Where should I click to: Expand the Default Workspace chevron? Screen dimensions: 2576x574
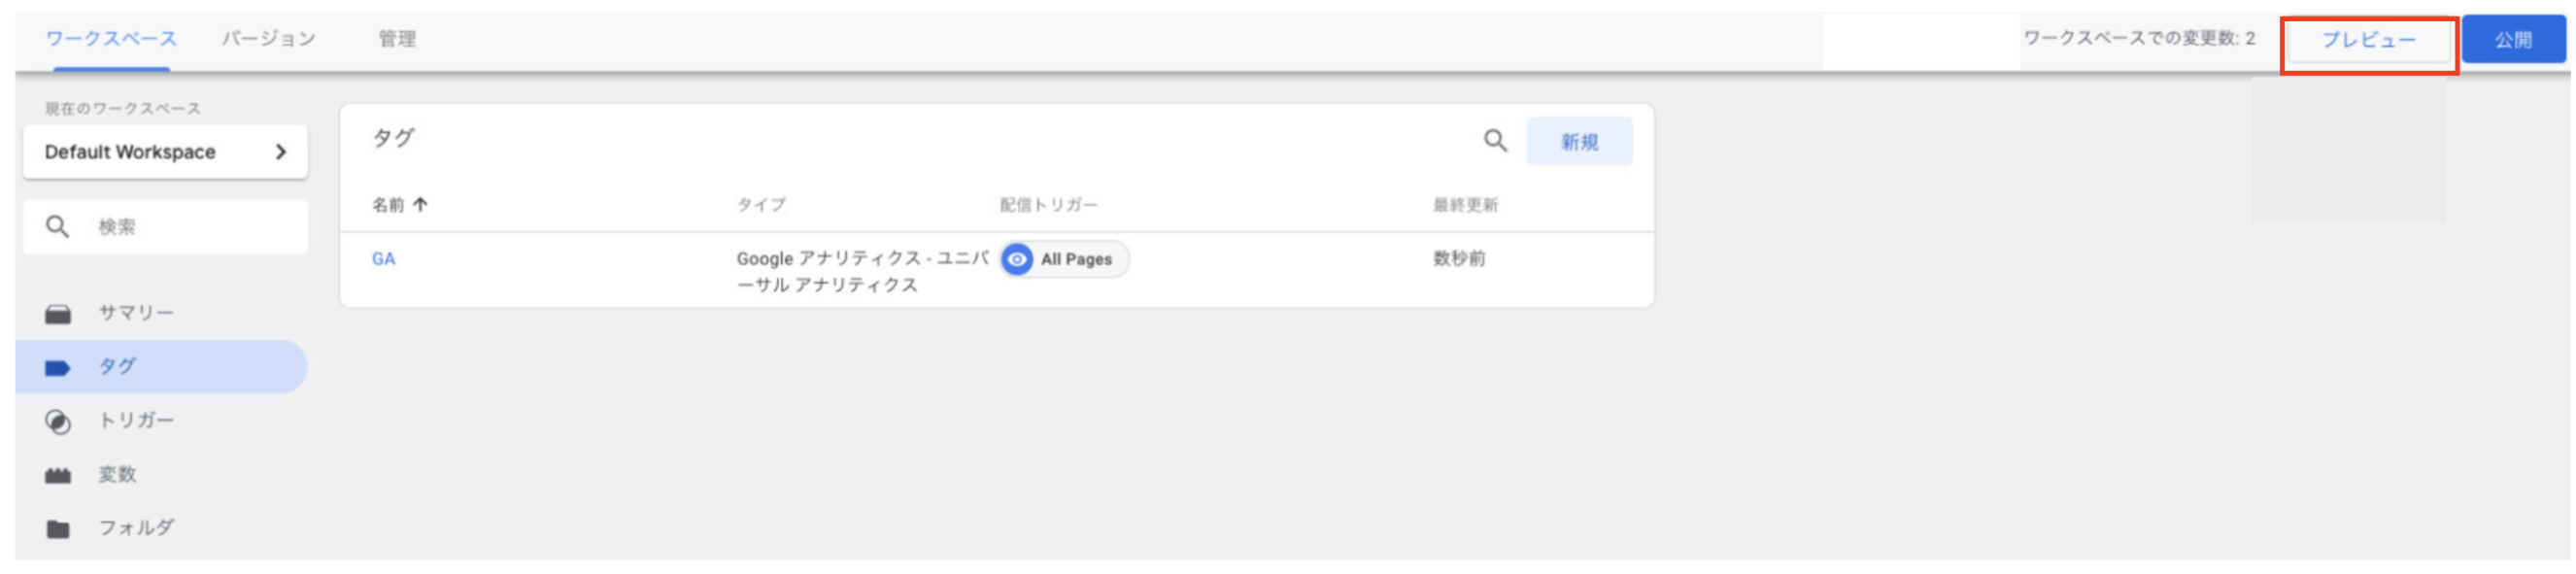[281, 152]
